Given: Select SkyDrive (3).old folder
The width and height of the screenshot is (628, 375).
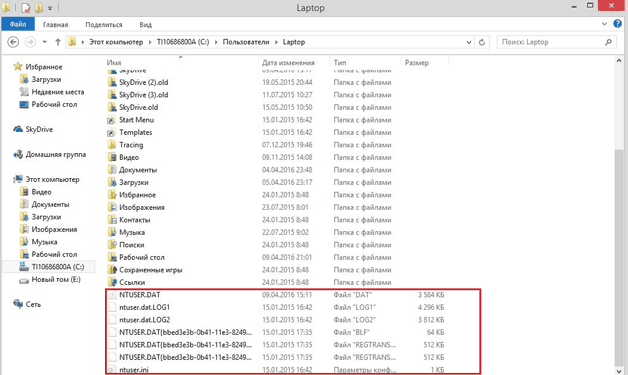Looking at the screenshot, I should tap(143, 95).
